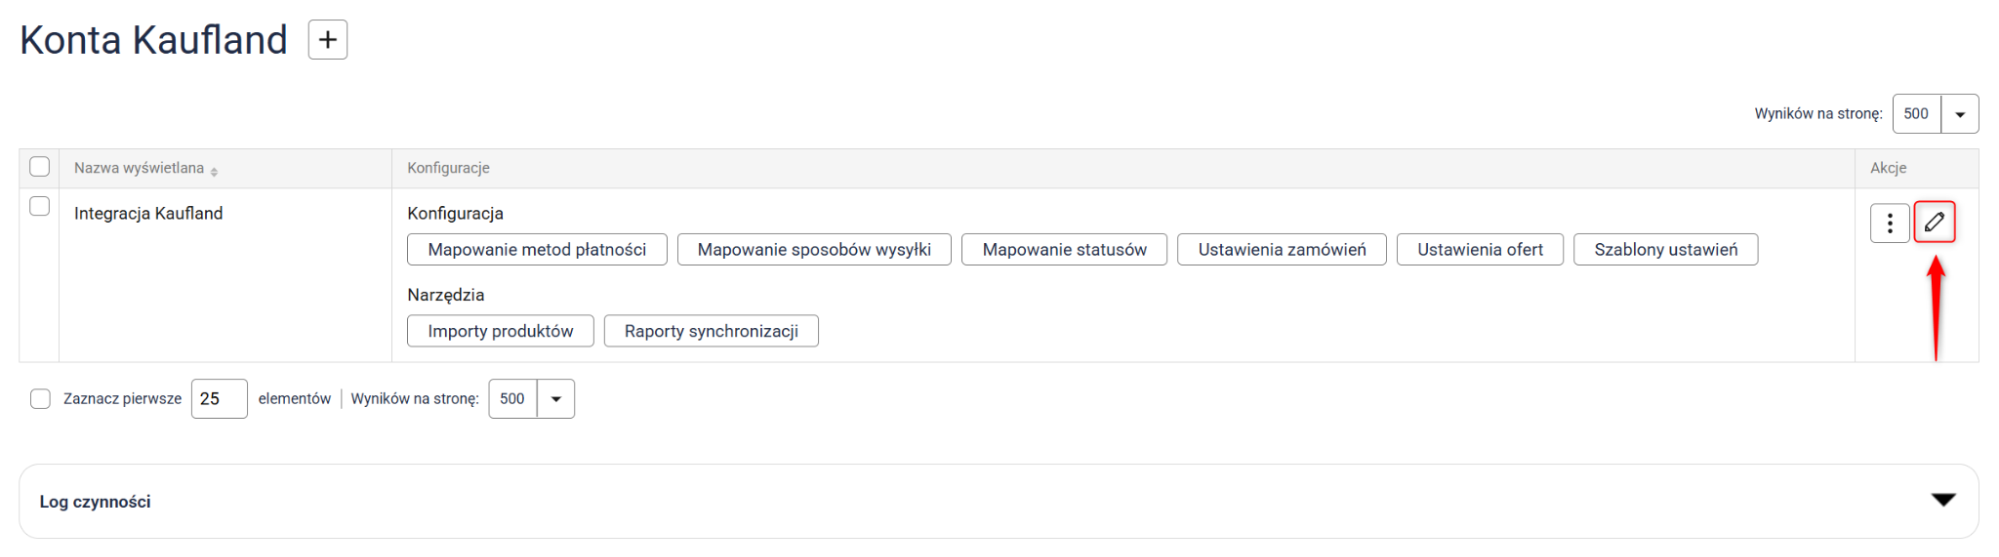
Task: Enable the Zaznacz pierwsze checkbox
Action: tap(40, 399)
